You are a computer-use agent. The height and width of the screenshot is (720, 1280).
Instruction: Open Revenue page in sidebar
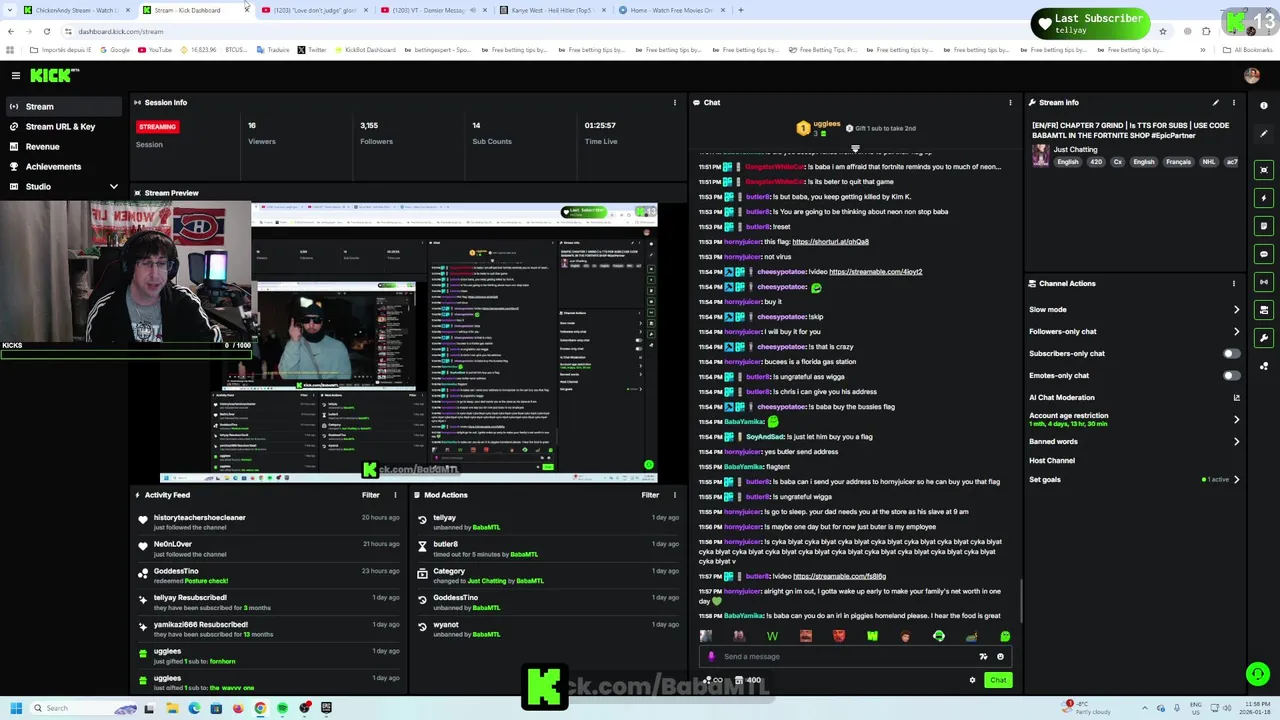click(x=65, y=146)
